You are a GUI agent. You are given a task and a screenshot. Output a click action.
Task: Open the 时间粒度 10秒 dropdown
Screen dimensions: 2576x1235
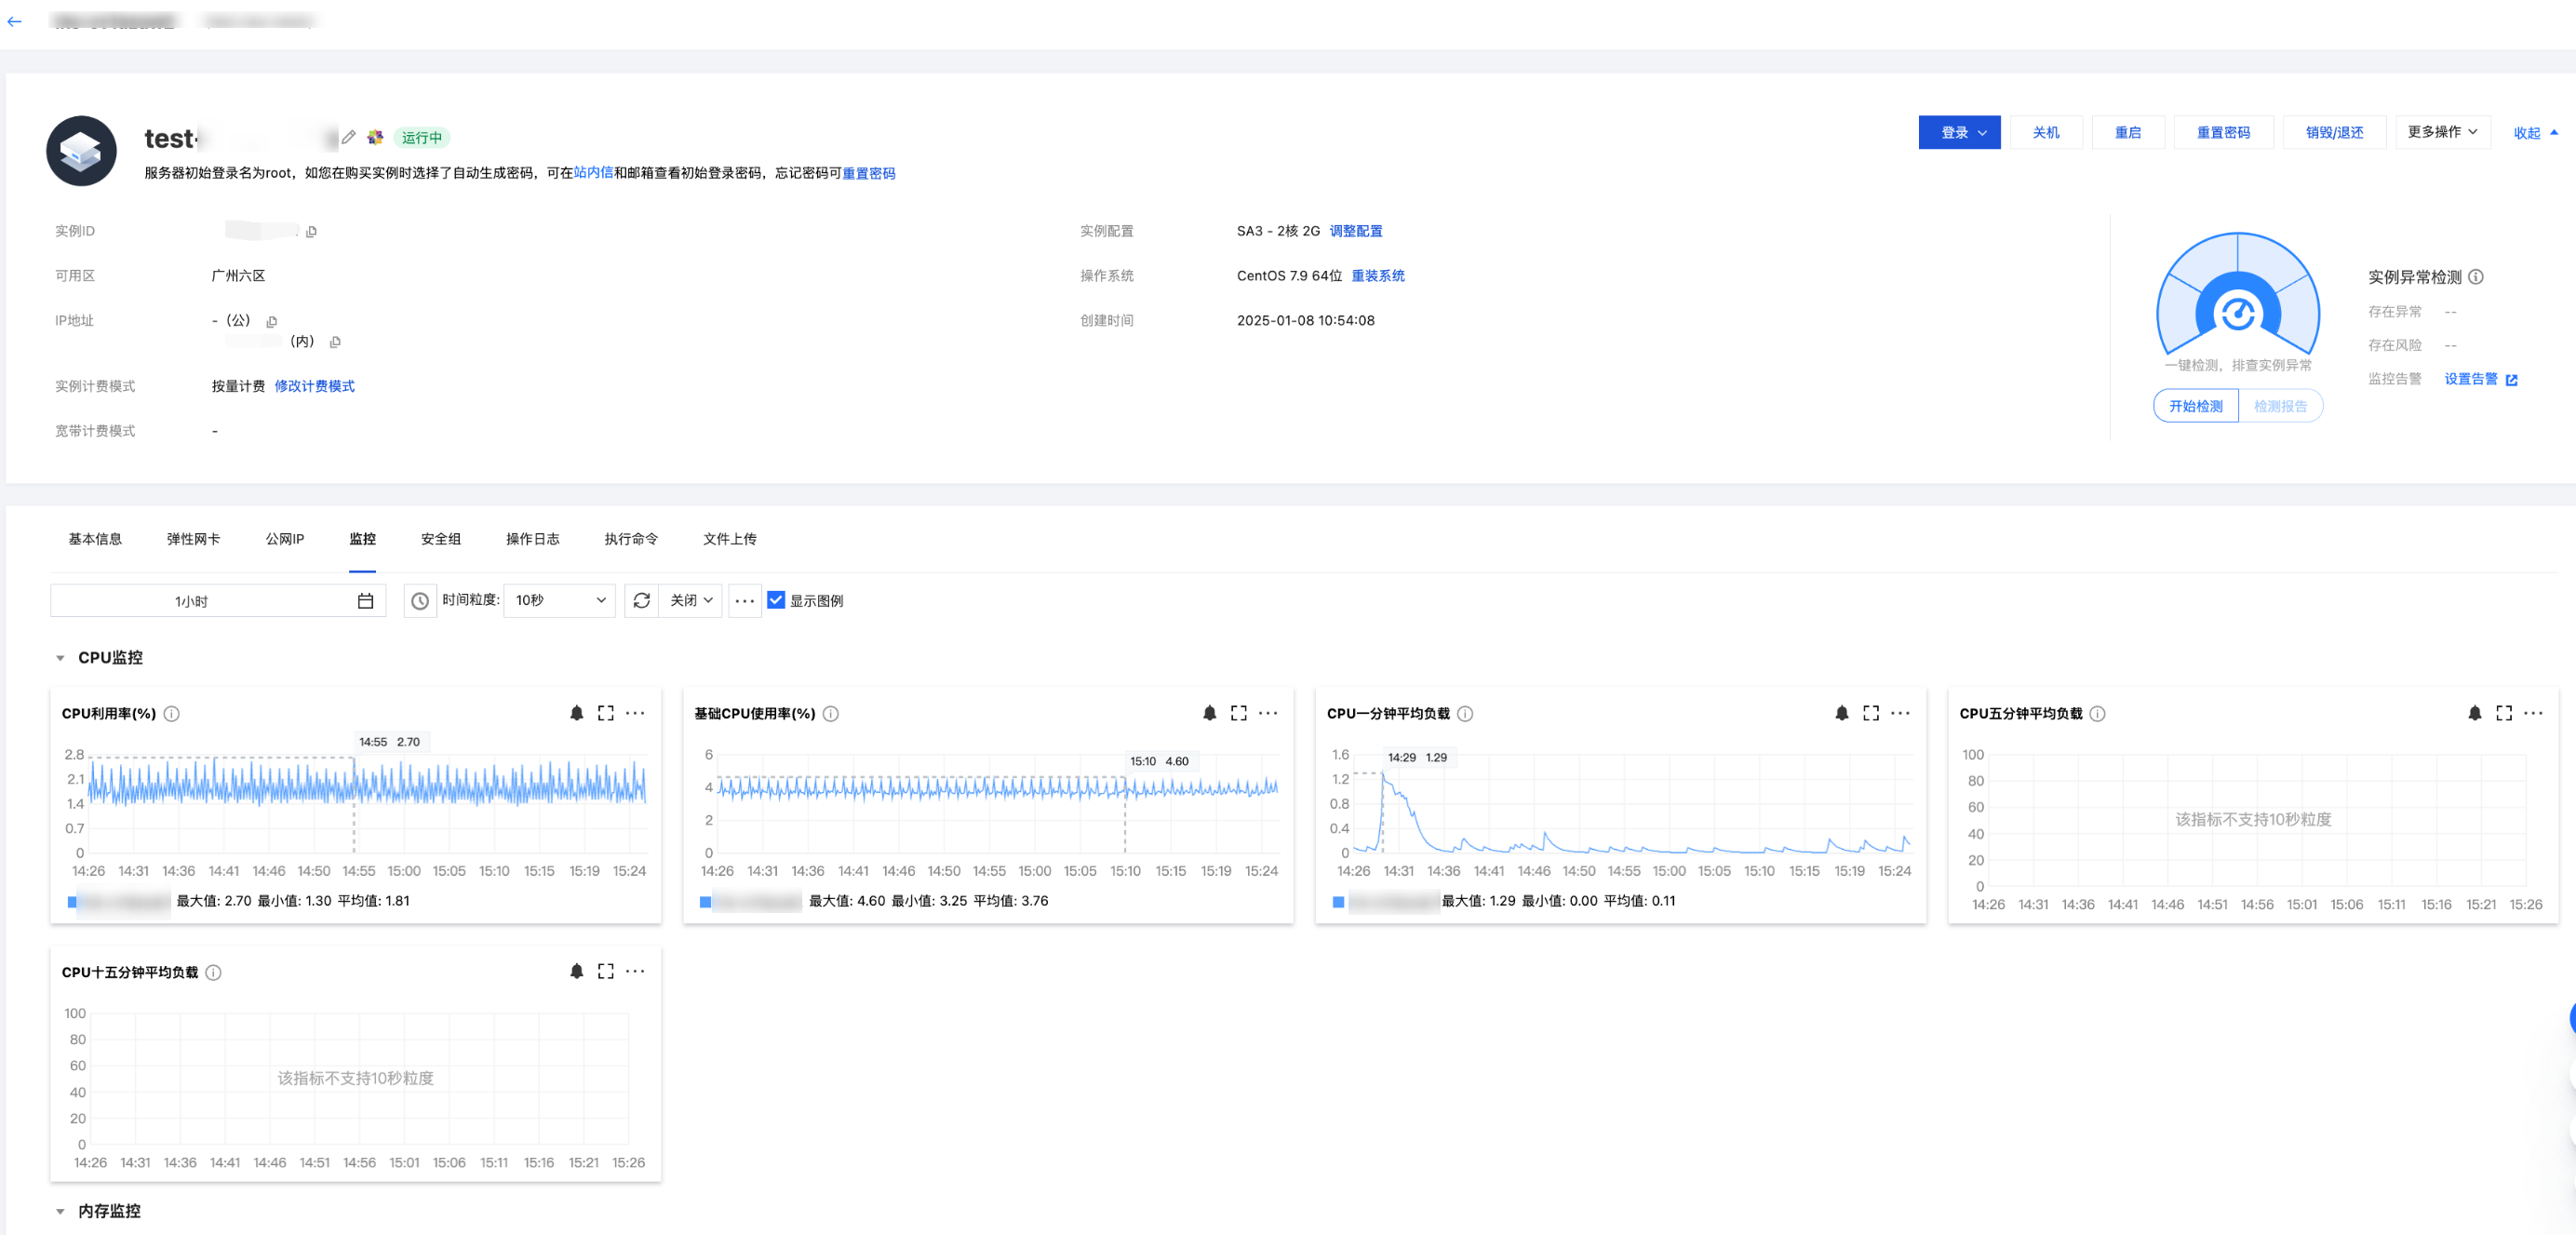point(559,600)
